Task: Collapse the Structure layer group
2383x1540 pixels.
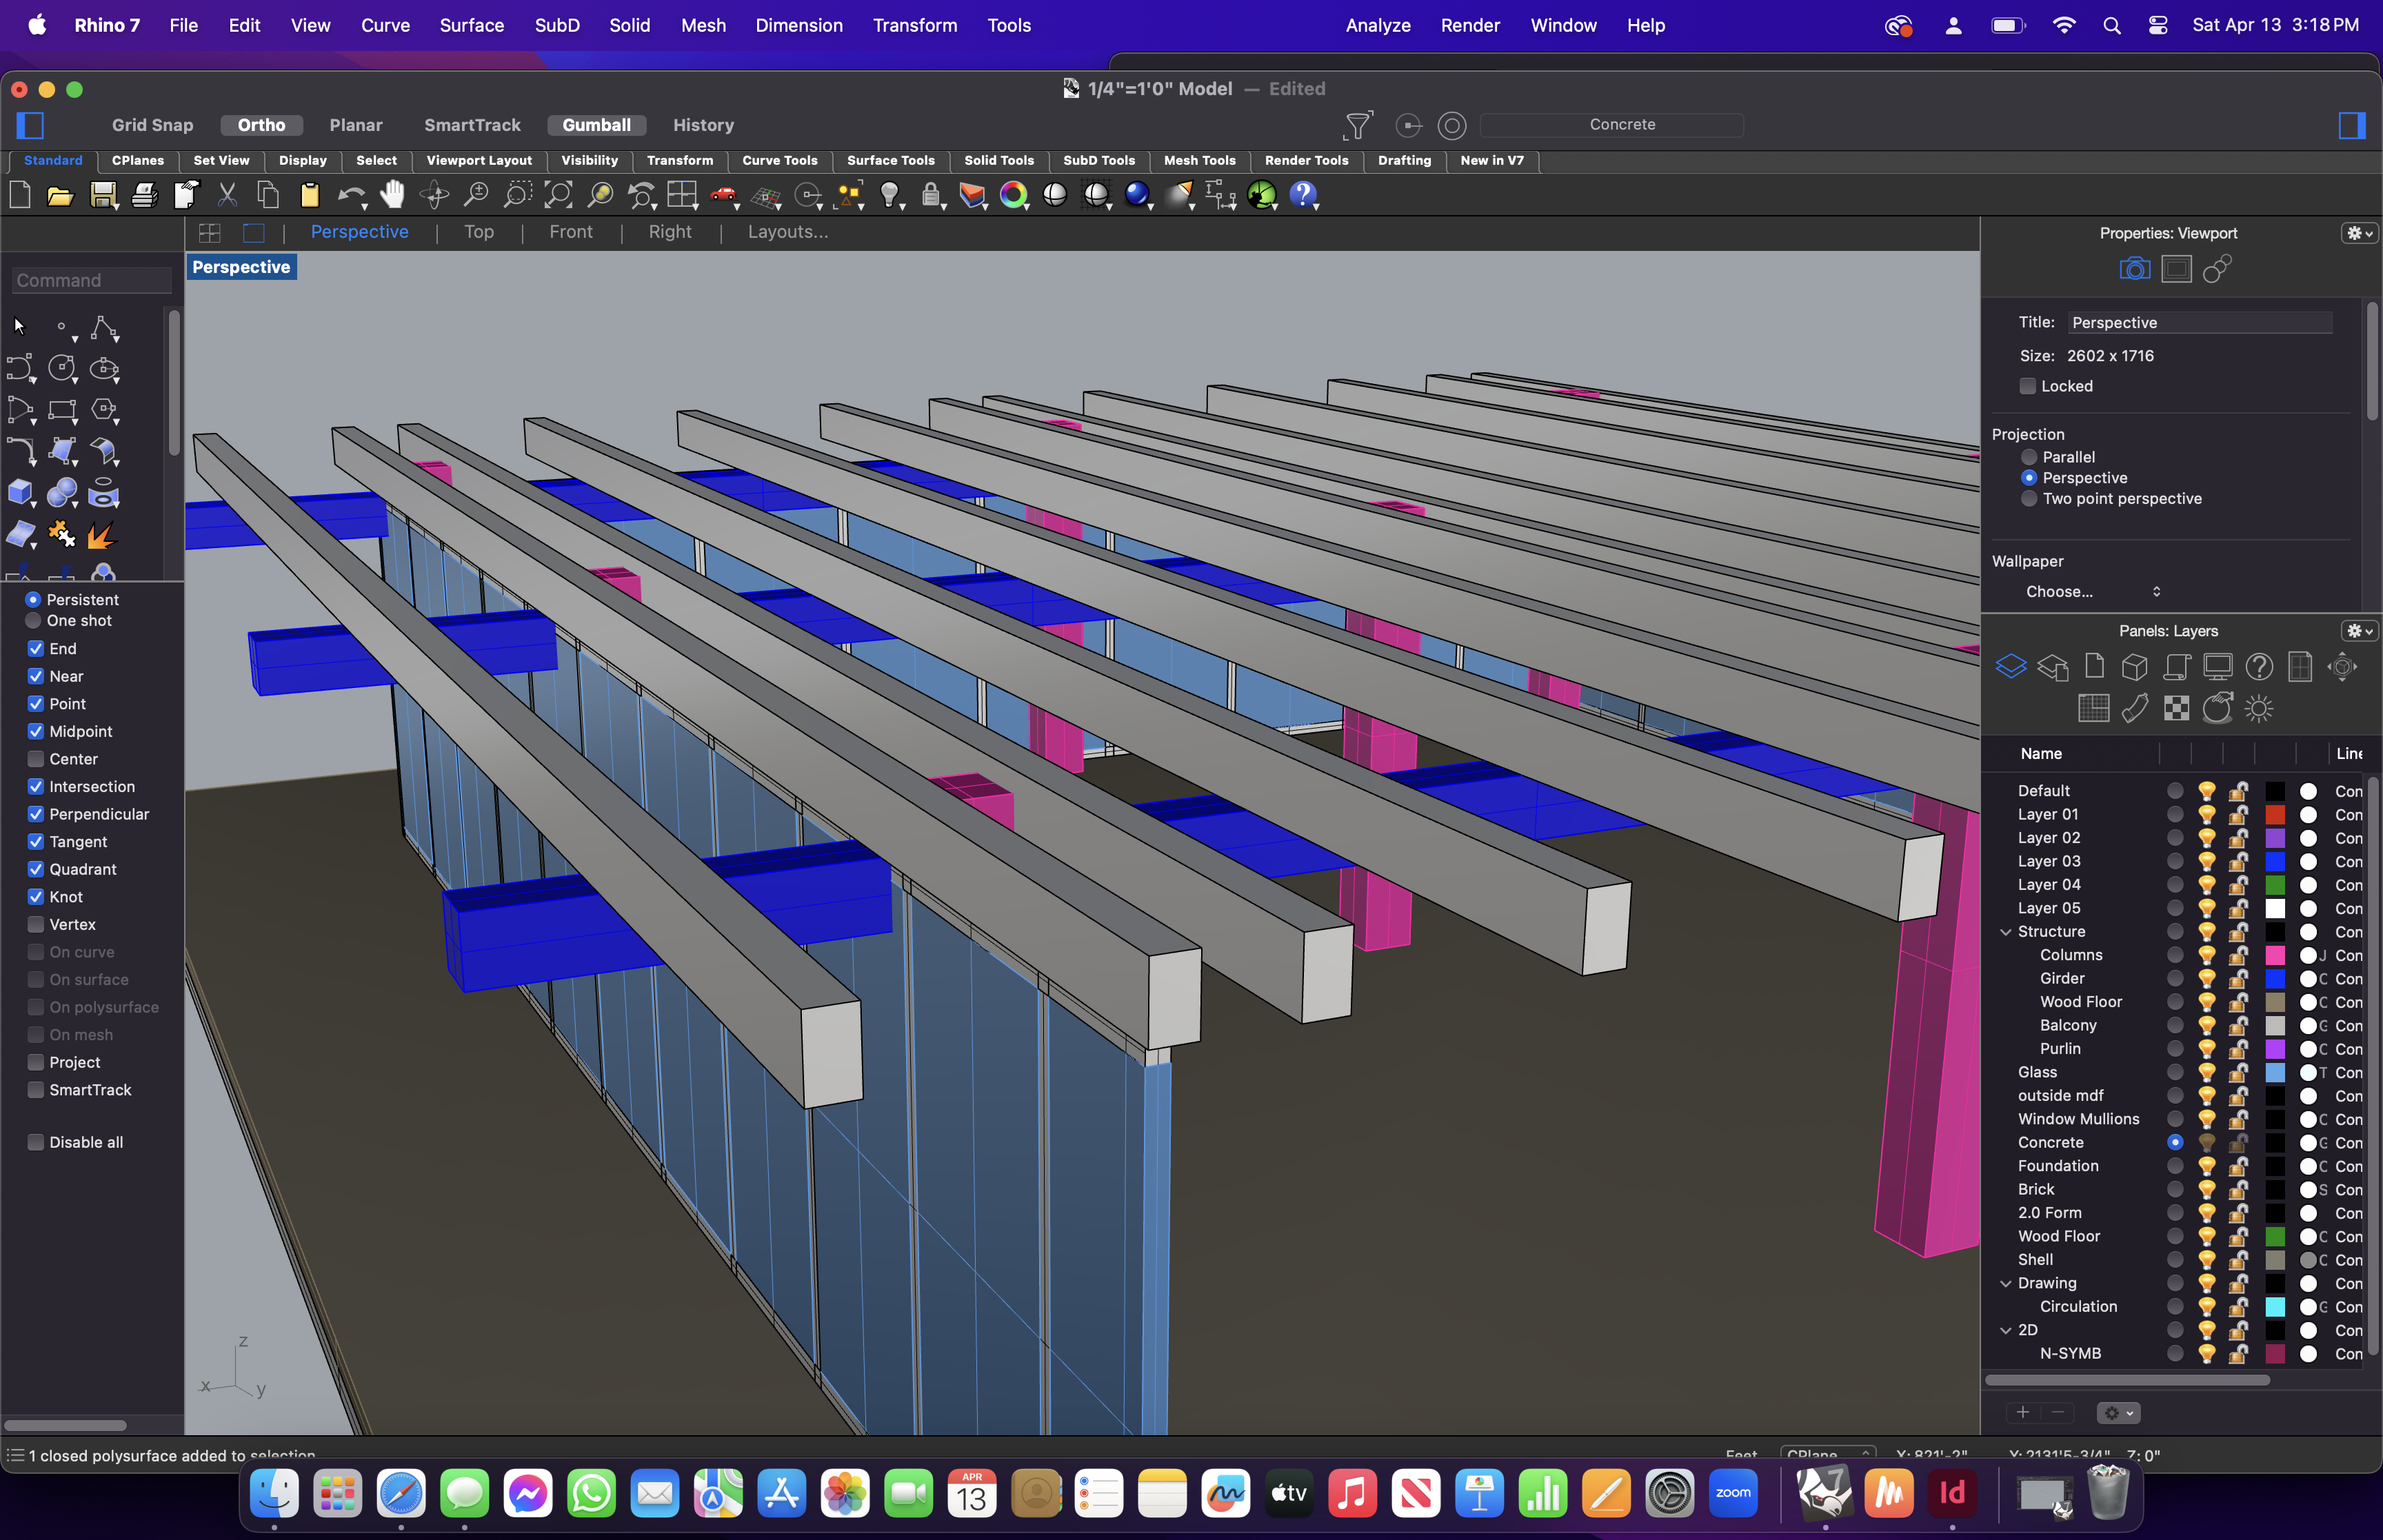Action: (x=2007, y=931)
